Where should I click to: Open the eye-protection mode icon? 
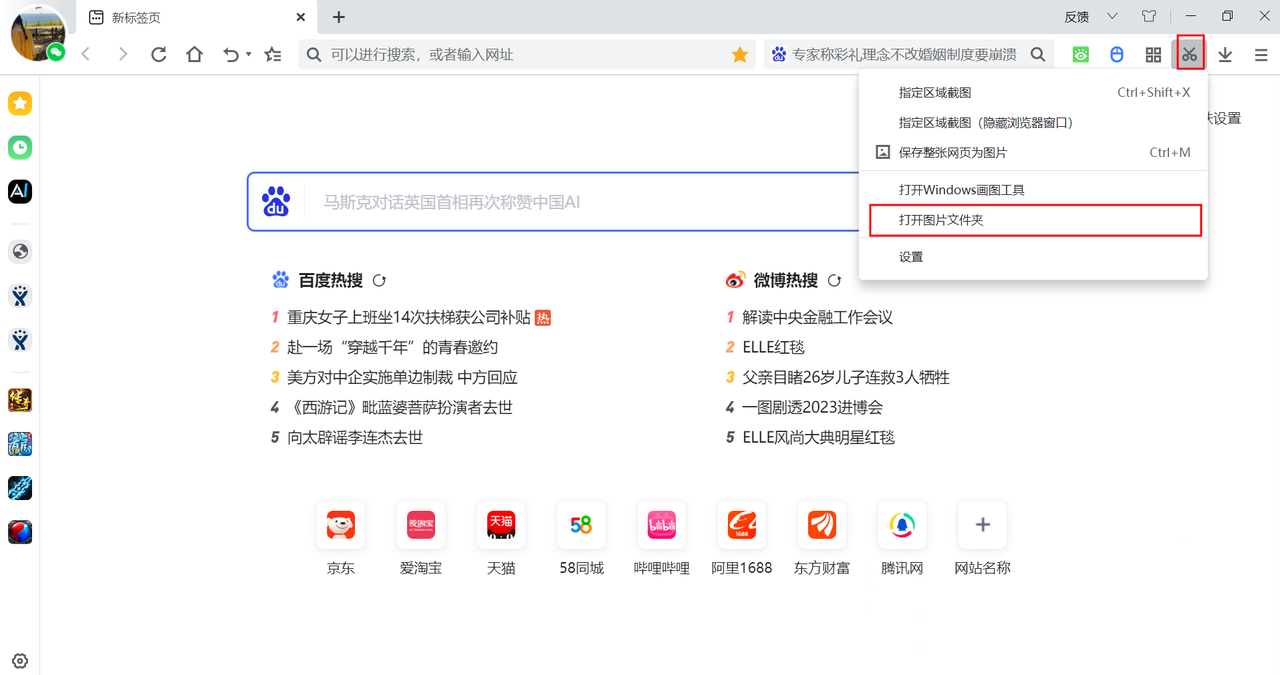(1080, 54)
